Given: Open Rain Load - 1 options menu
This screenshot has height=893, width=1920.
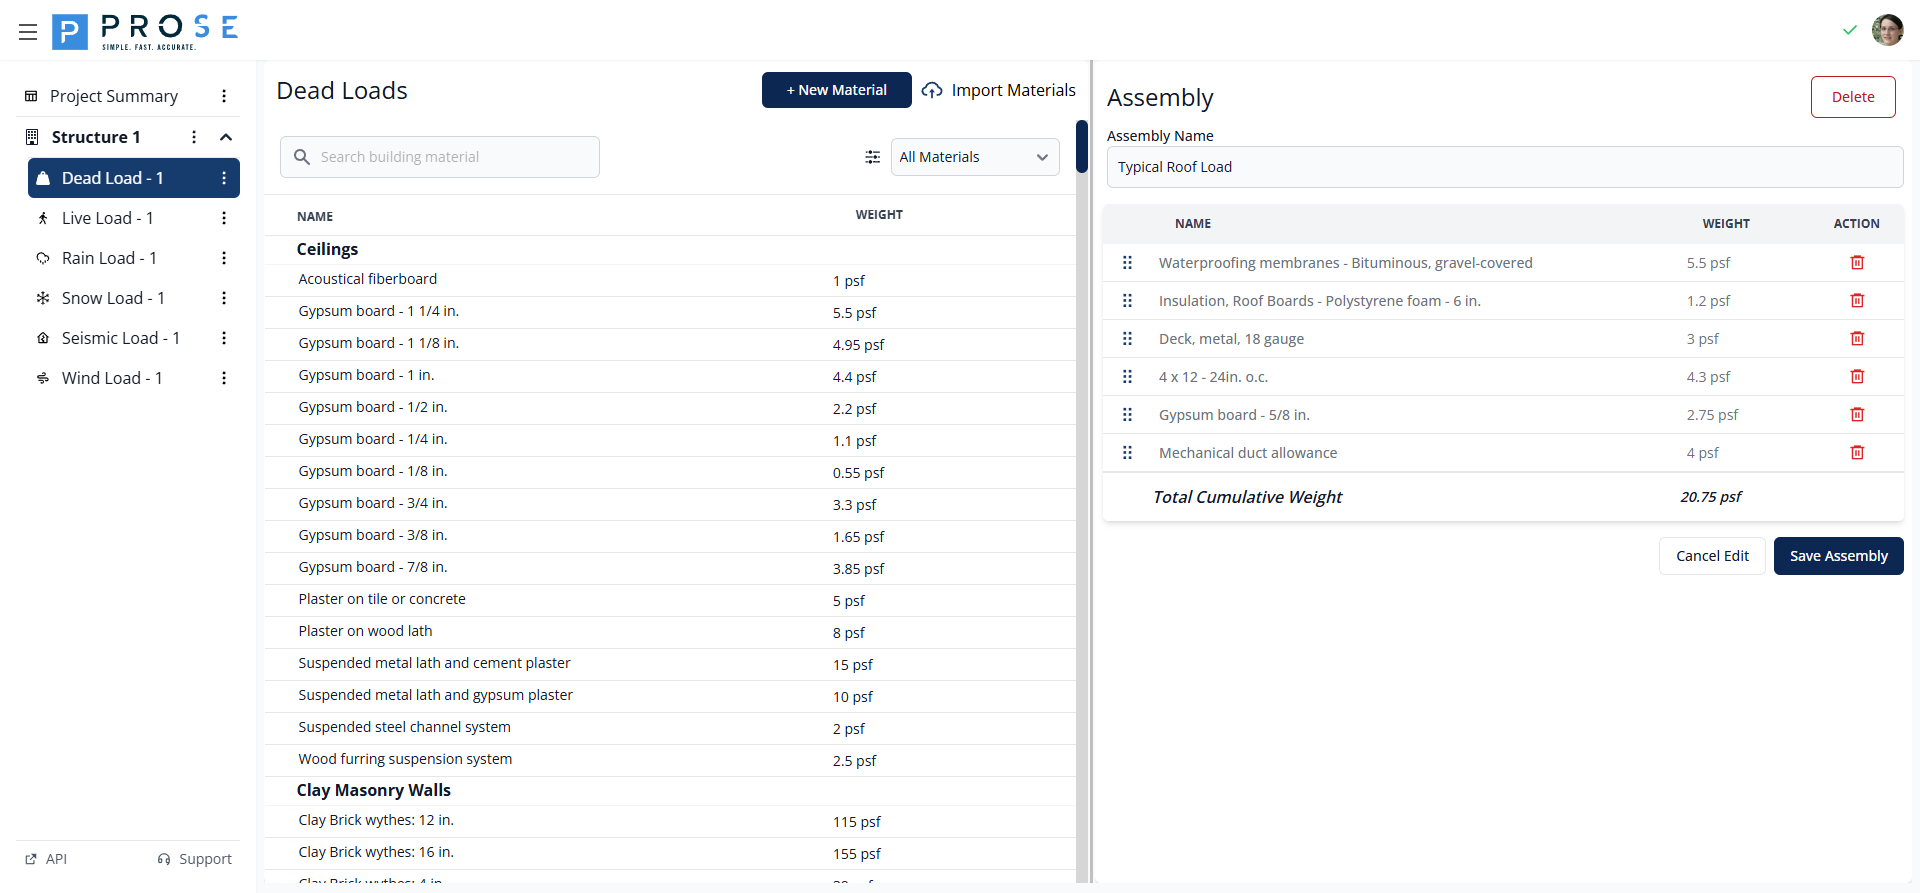Looking at the screenshot, I should (224, 258).
